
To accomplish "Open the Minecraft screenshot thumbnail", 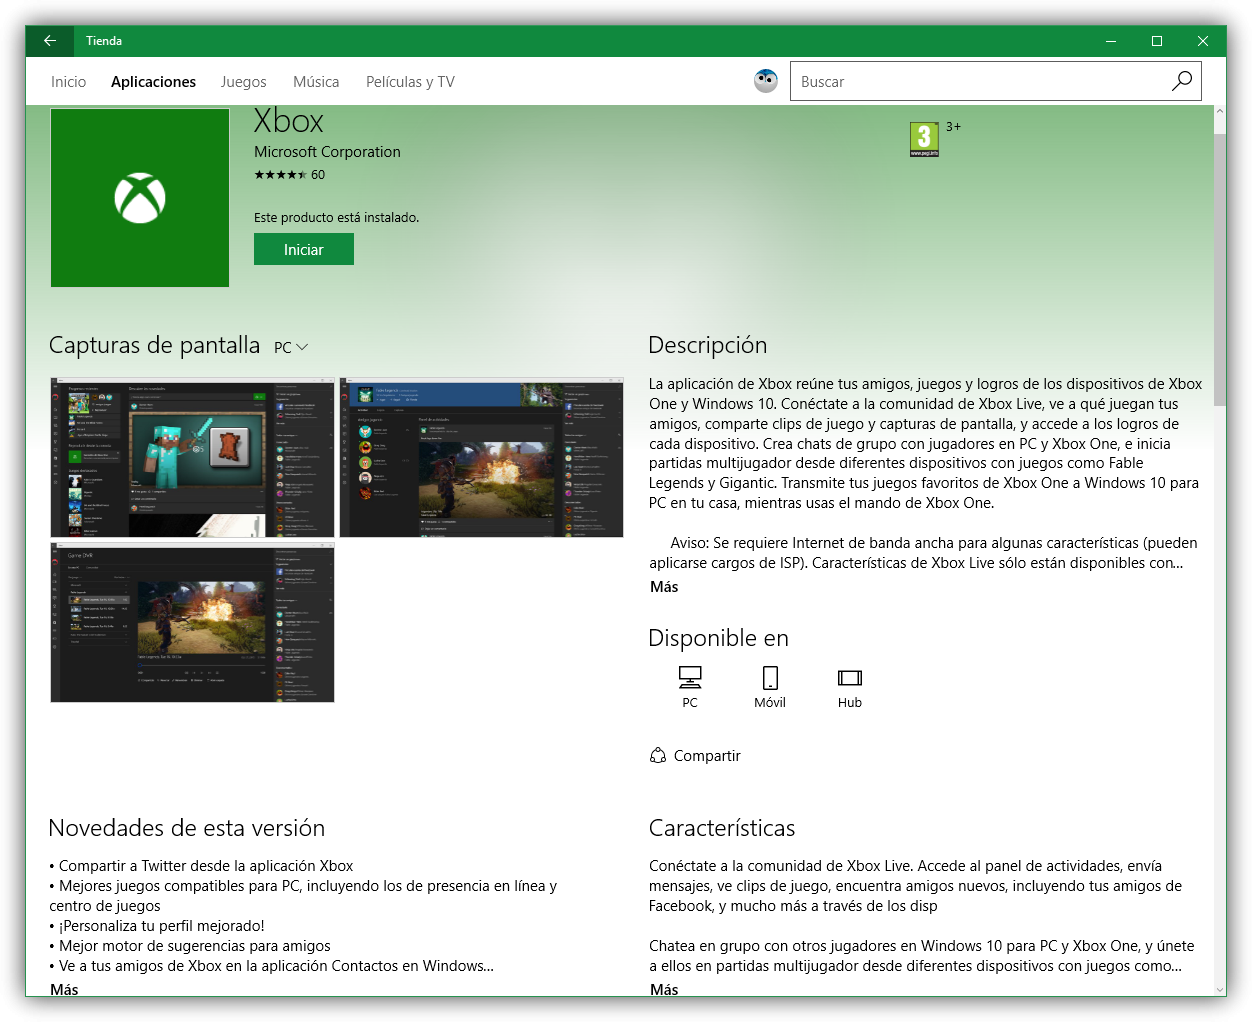I will [x=193, y=457].
